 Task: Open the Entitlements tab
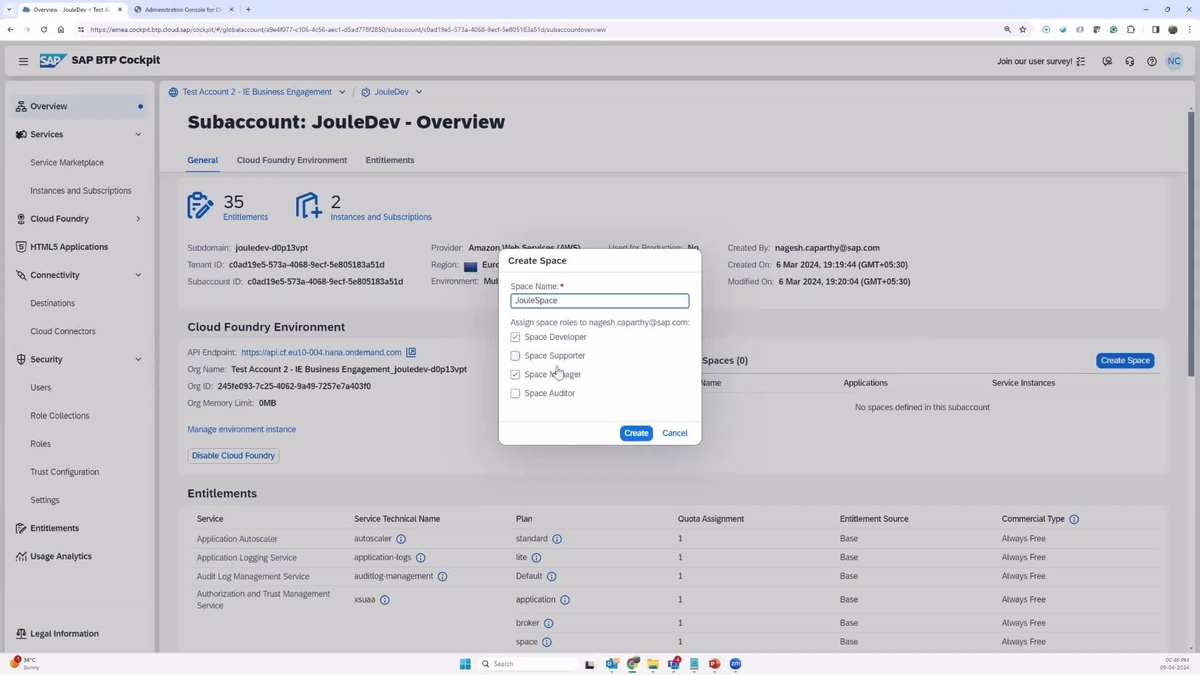click(x=389, y=160)
